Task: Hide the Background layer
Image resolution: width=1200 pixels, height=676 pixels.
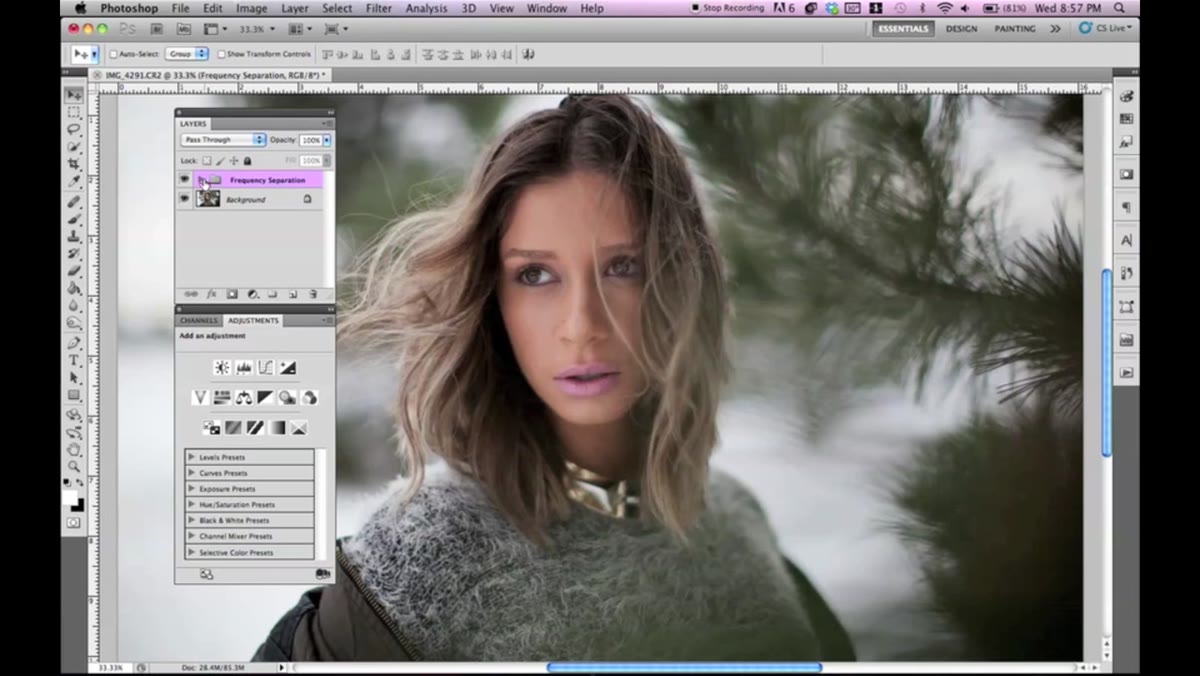Action: 184,199
